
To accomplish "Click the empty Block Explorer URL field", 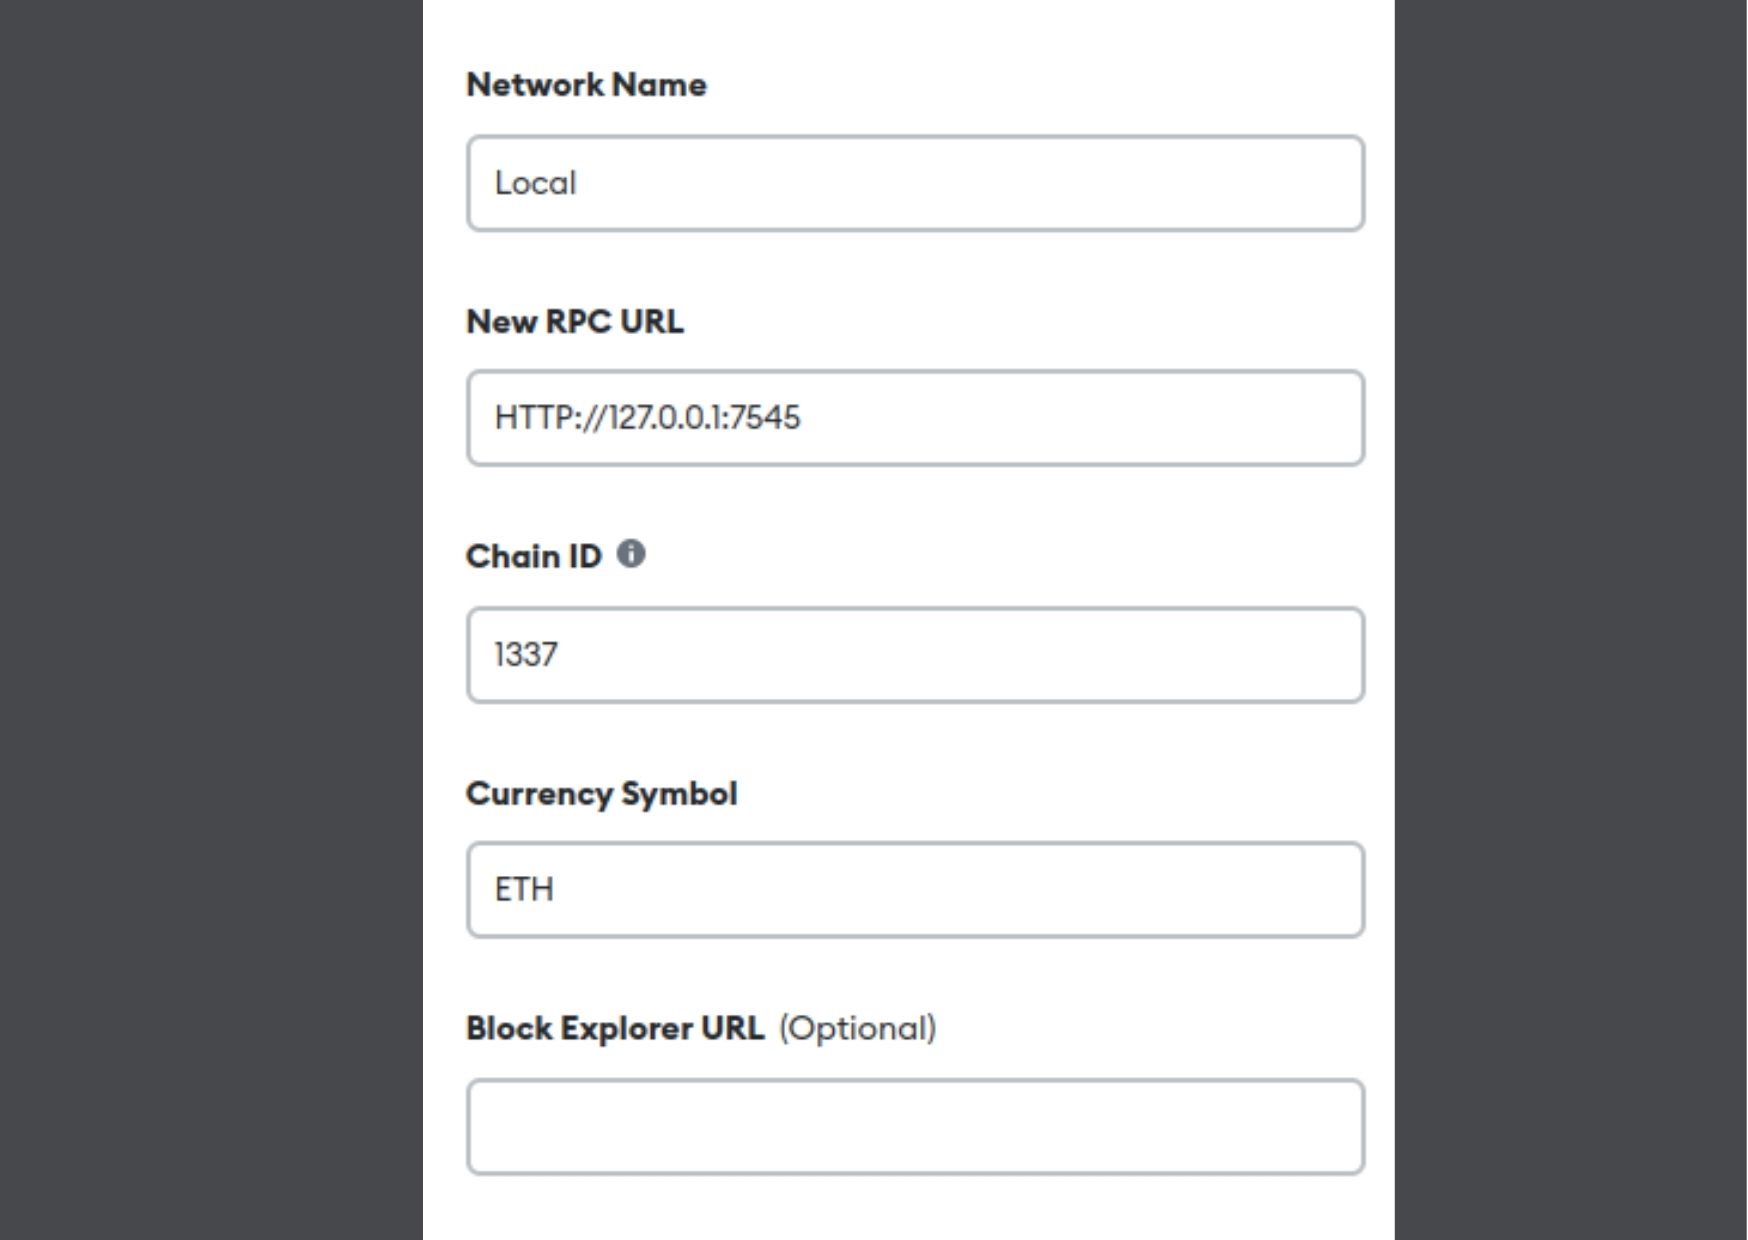I will [x=915, y=1126].
